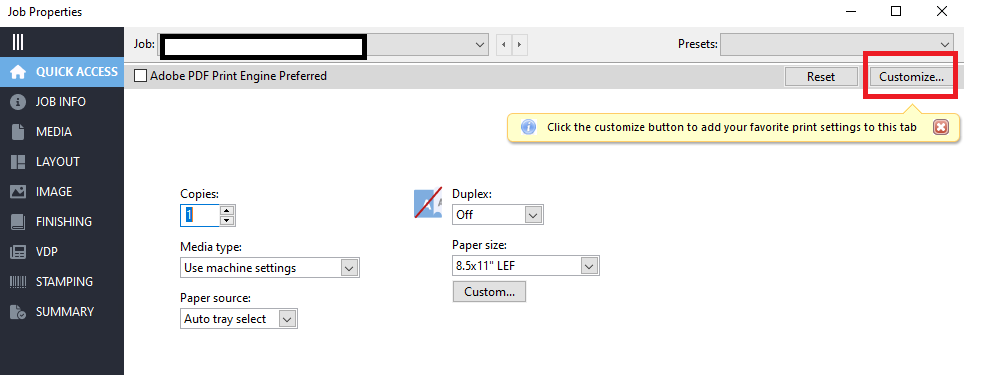
Task: Click the VDP table icon in sidebar
Action: (x=18, y=252)
